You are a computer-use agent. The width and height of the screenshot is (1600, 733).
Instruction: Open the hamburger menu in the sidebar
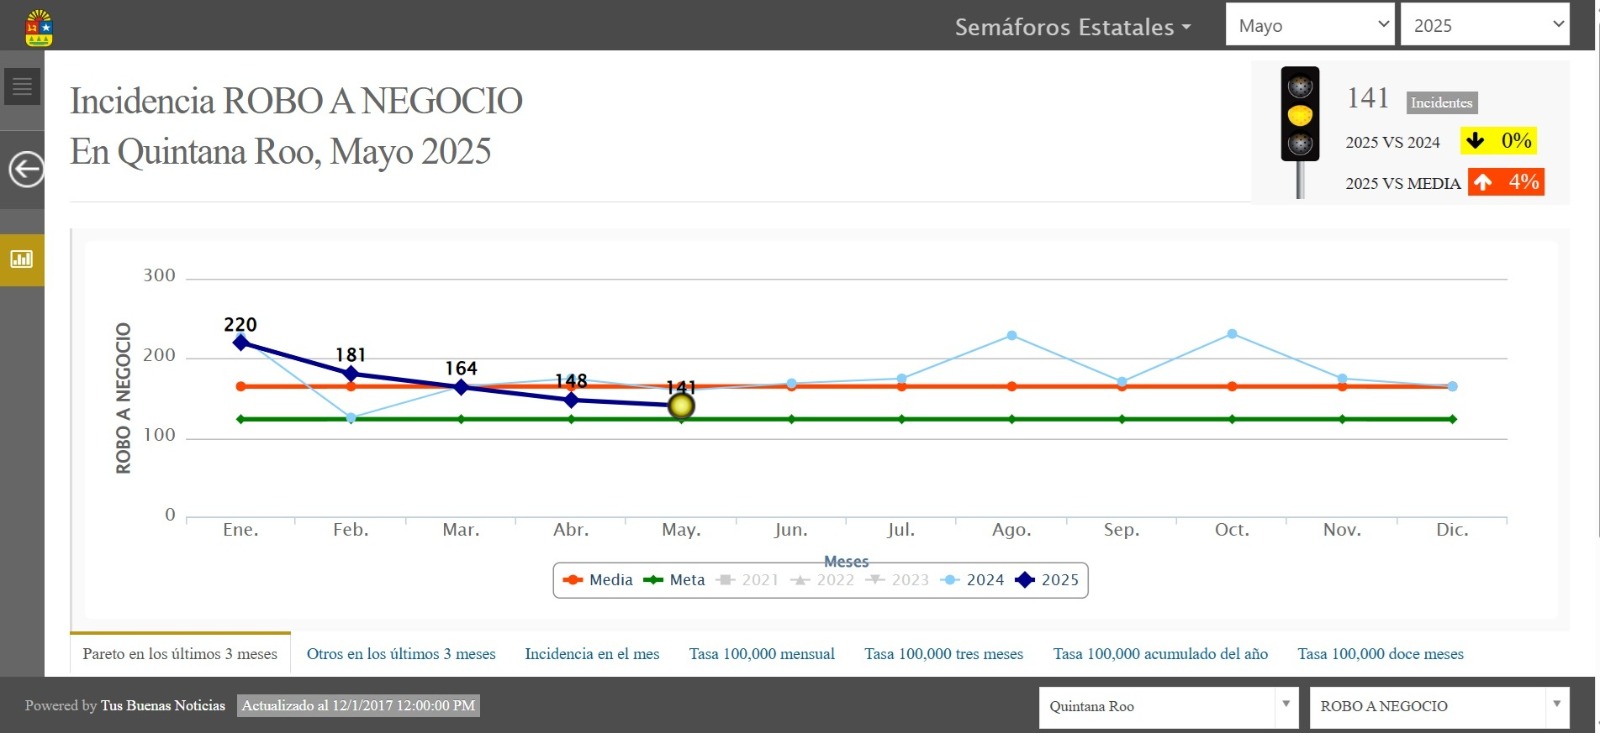(x=22, y=87)
